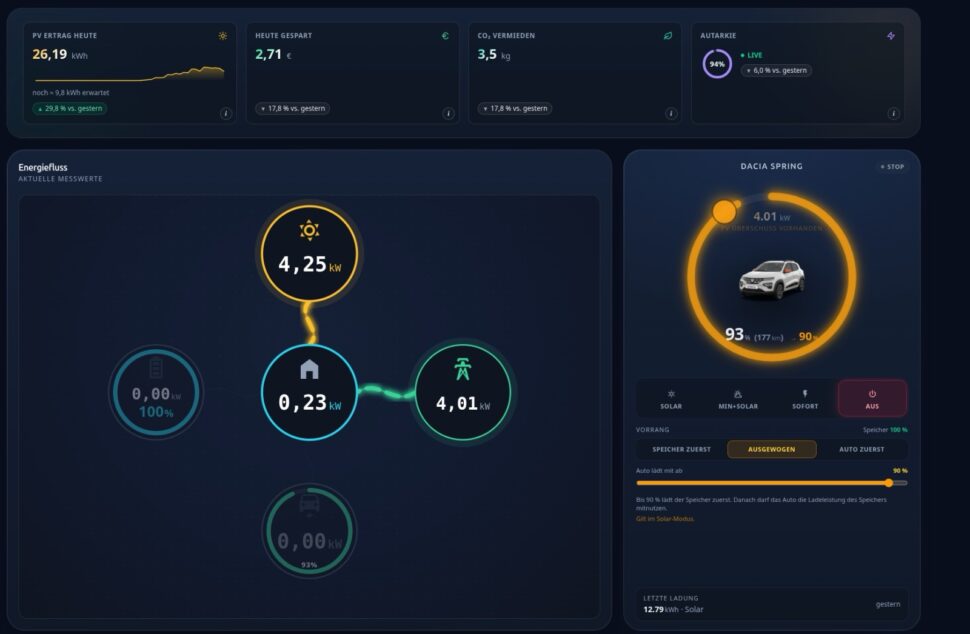Switch priority to Speicher zuerst
Image resolution: width=970 pixels, height=634 pixels.
(x=682, y=449)
